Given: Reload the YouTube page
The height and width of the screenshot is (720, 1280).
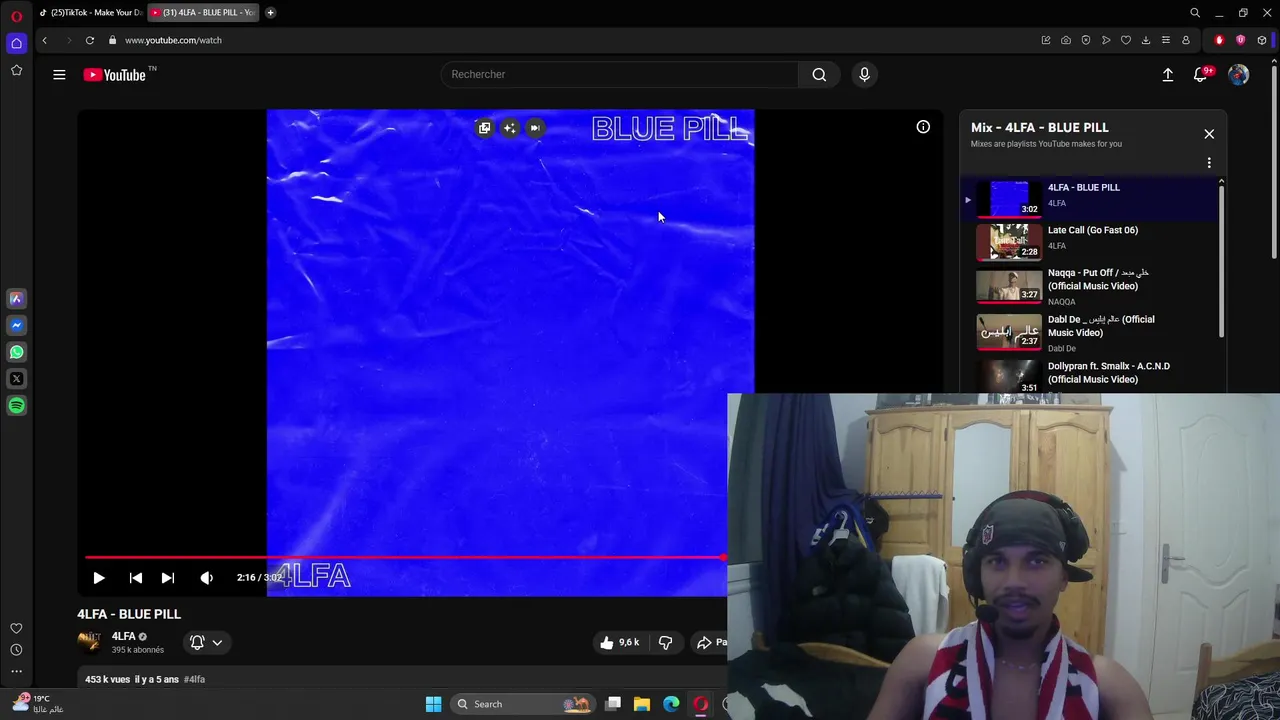Looking at the screenshot, I should pyautogui.click(x=90, y=40).
